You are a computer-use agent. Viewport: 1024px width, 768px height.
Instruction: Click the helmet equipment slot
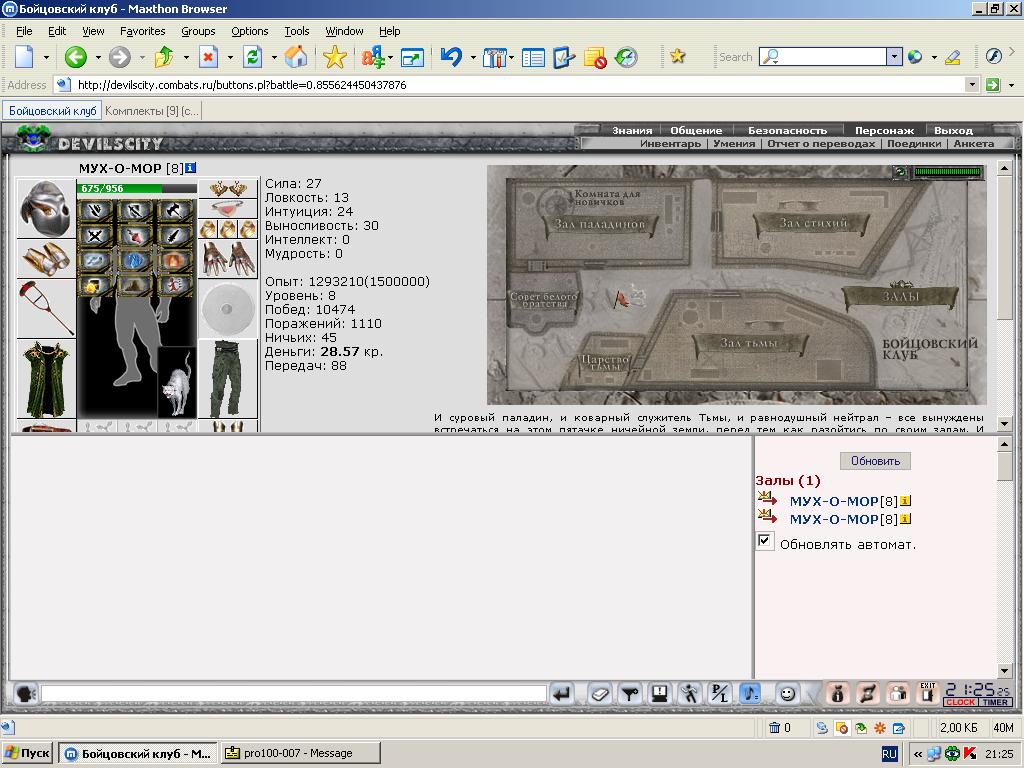click(45, 208)
